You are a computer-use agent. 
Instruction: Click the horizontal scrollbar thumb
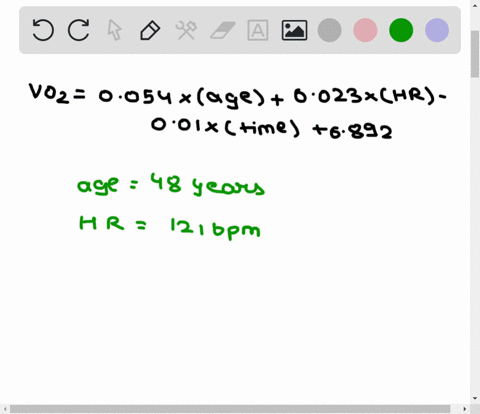click(230, 409)
